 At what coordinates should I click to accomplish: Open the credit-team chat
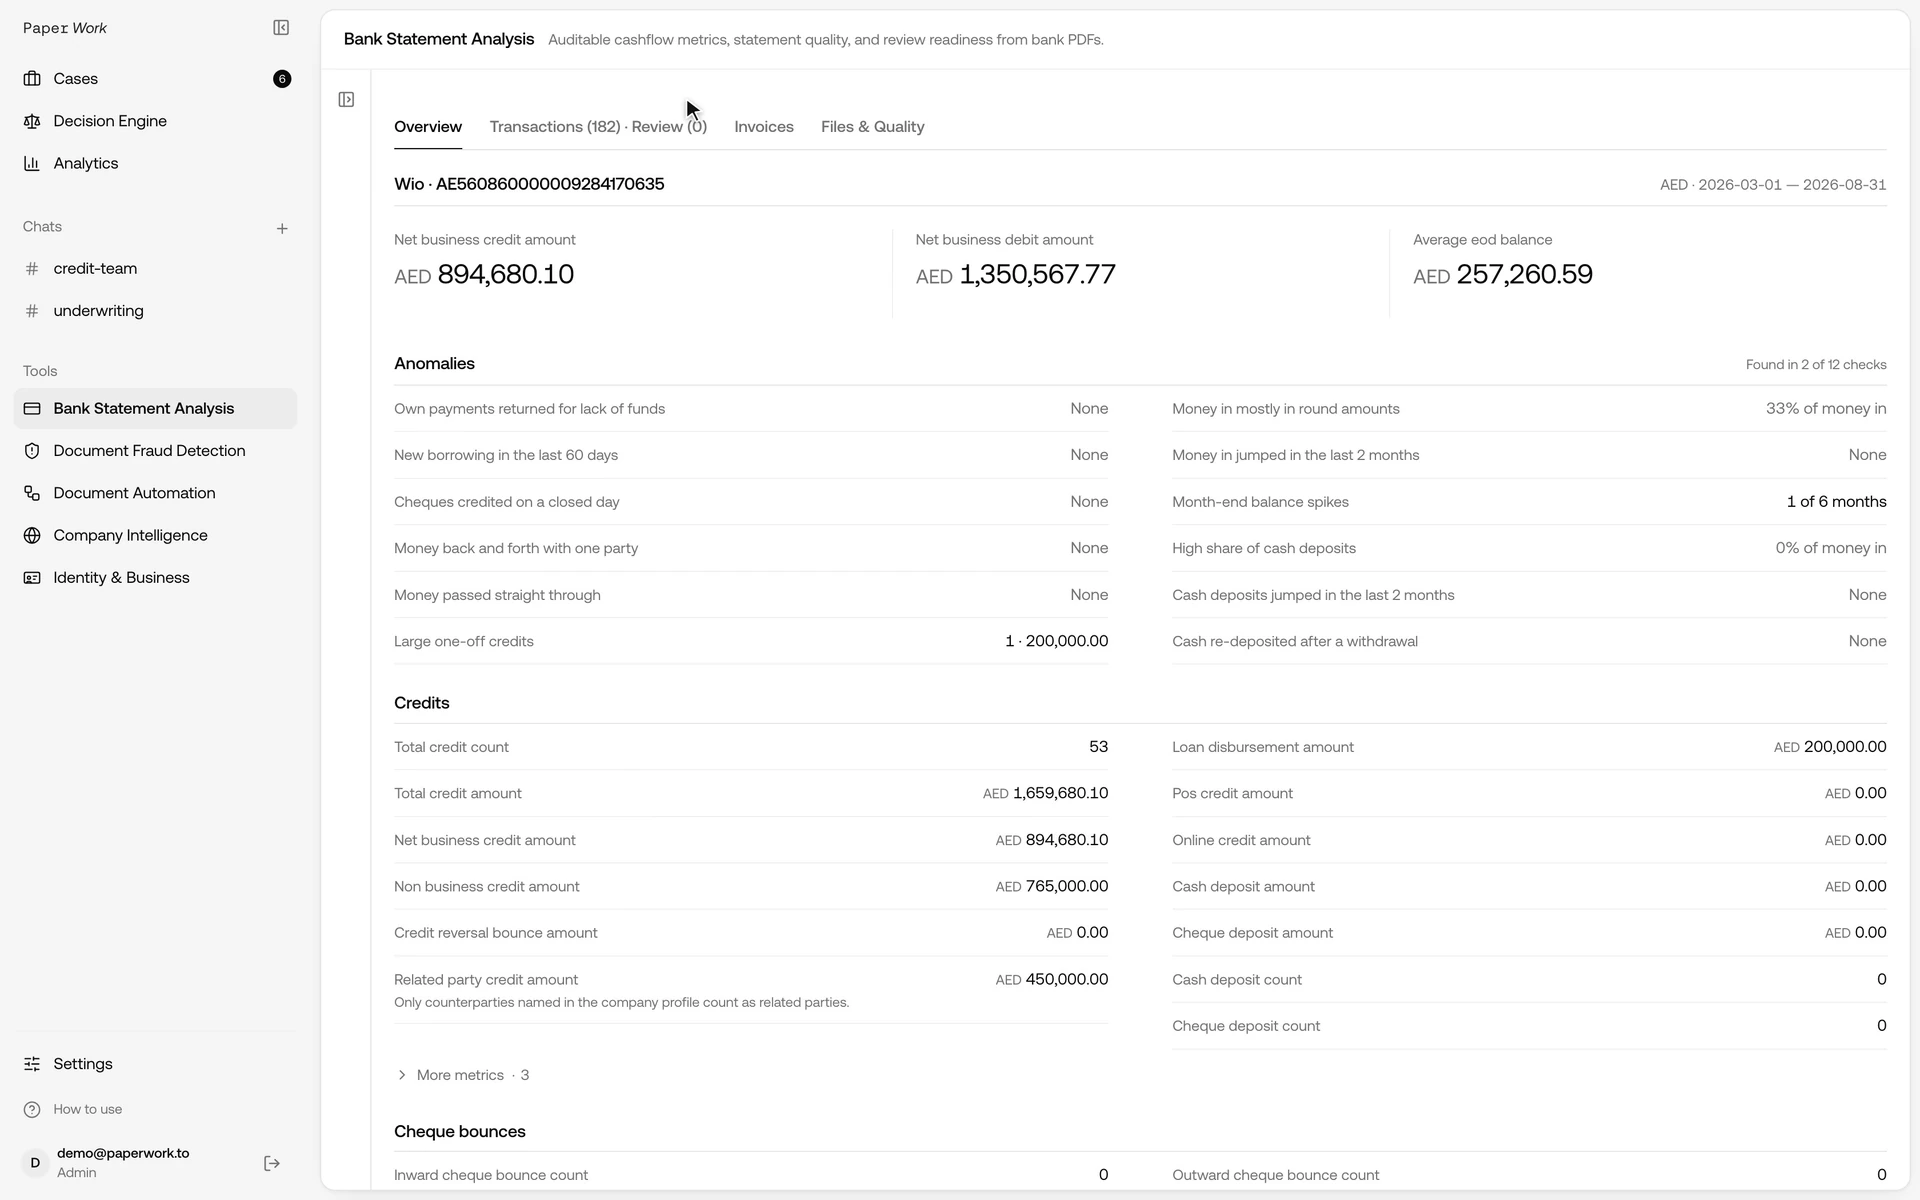[156, 269]
